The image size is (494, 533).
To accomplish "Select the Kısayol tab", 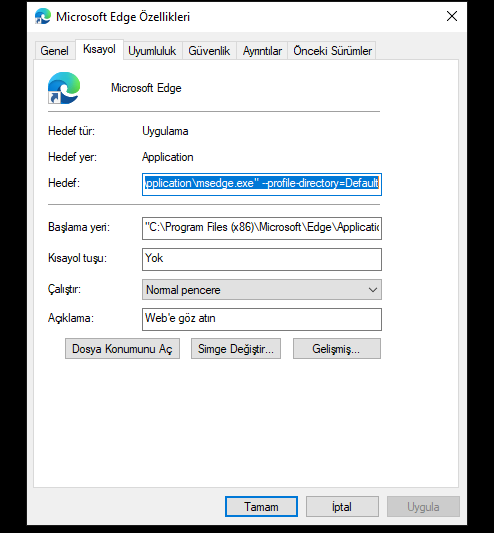I will tap(99, 49).
